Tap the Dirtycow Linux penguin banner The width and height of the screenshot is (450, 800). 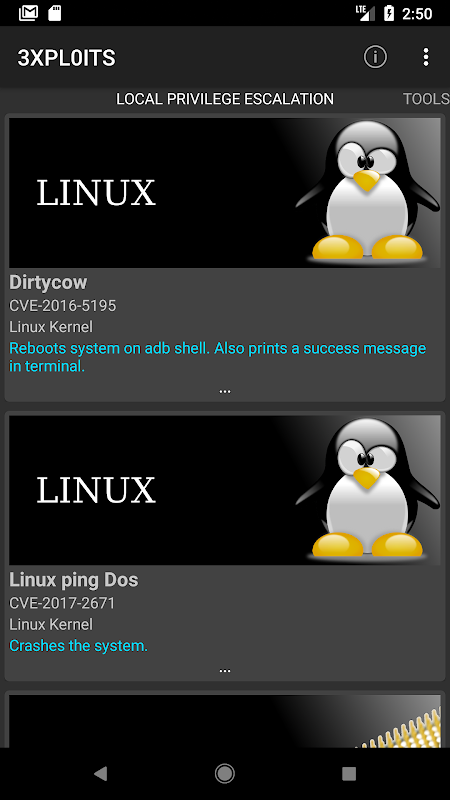click(225, 193)
